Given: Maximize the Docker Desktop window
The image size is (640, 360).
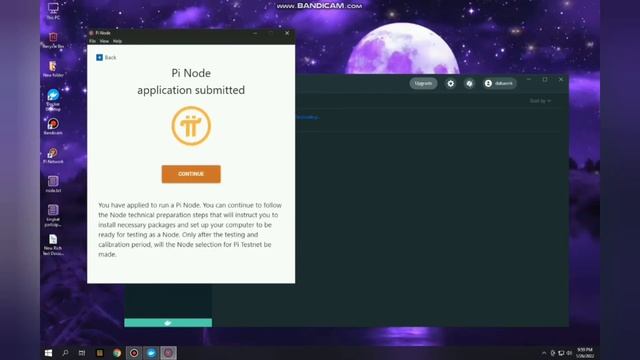Looking at the screenshot, I should (545, 80).
